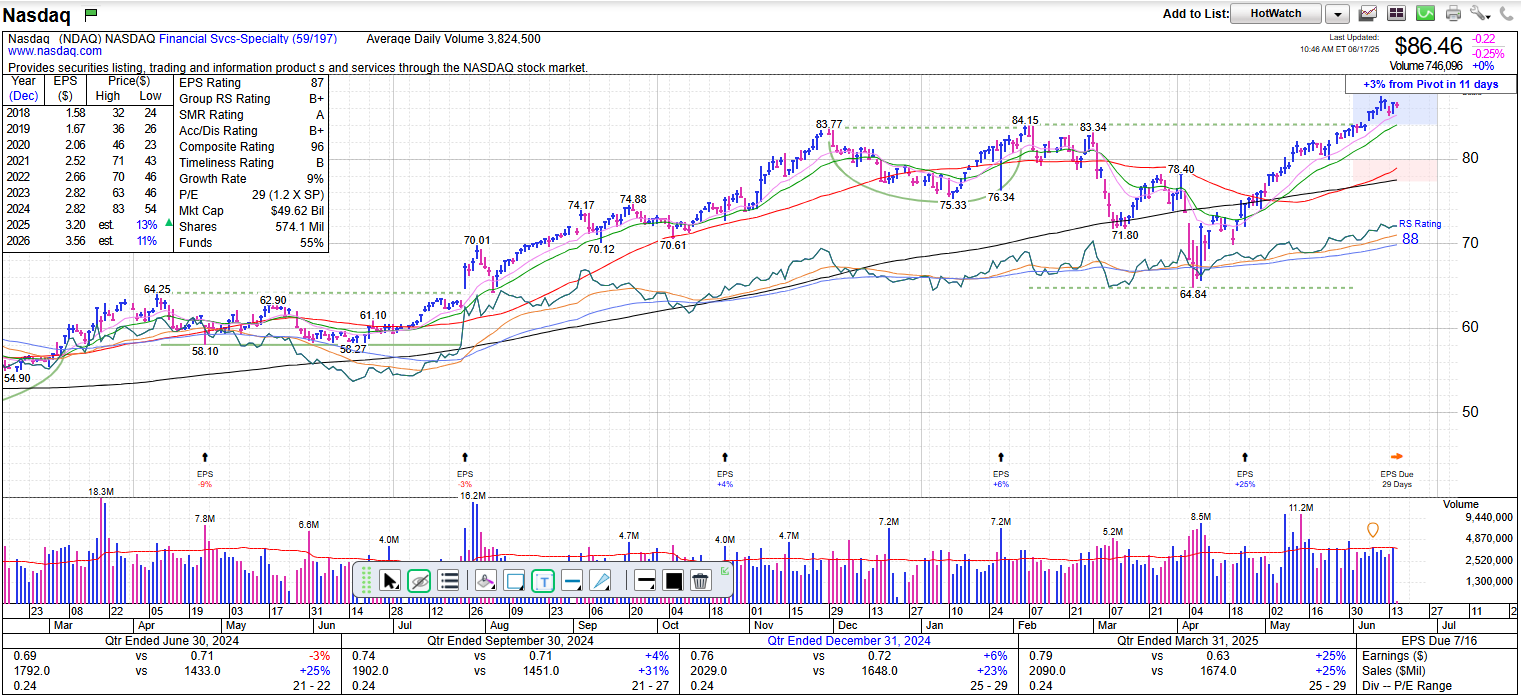
Task: Click the phone contact icon
Action: [1507, 13]
